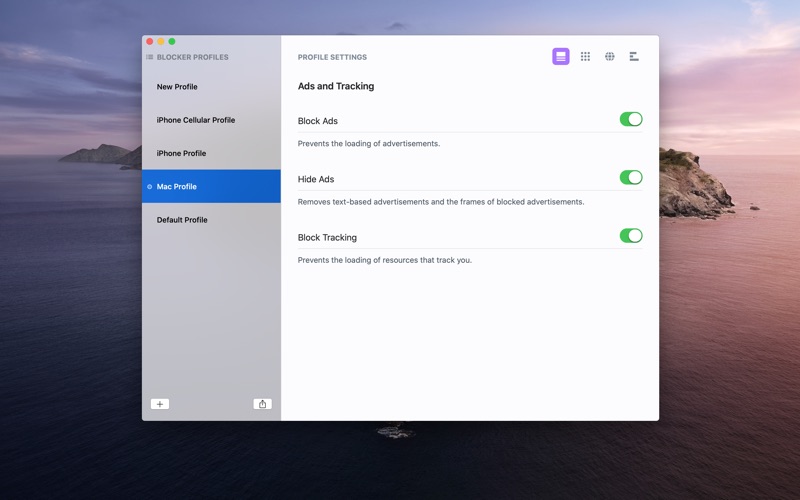Click the Hide Ads label
Screen dimensions: 800x500
point(316,179)
